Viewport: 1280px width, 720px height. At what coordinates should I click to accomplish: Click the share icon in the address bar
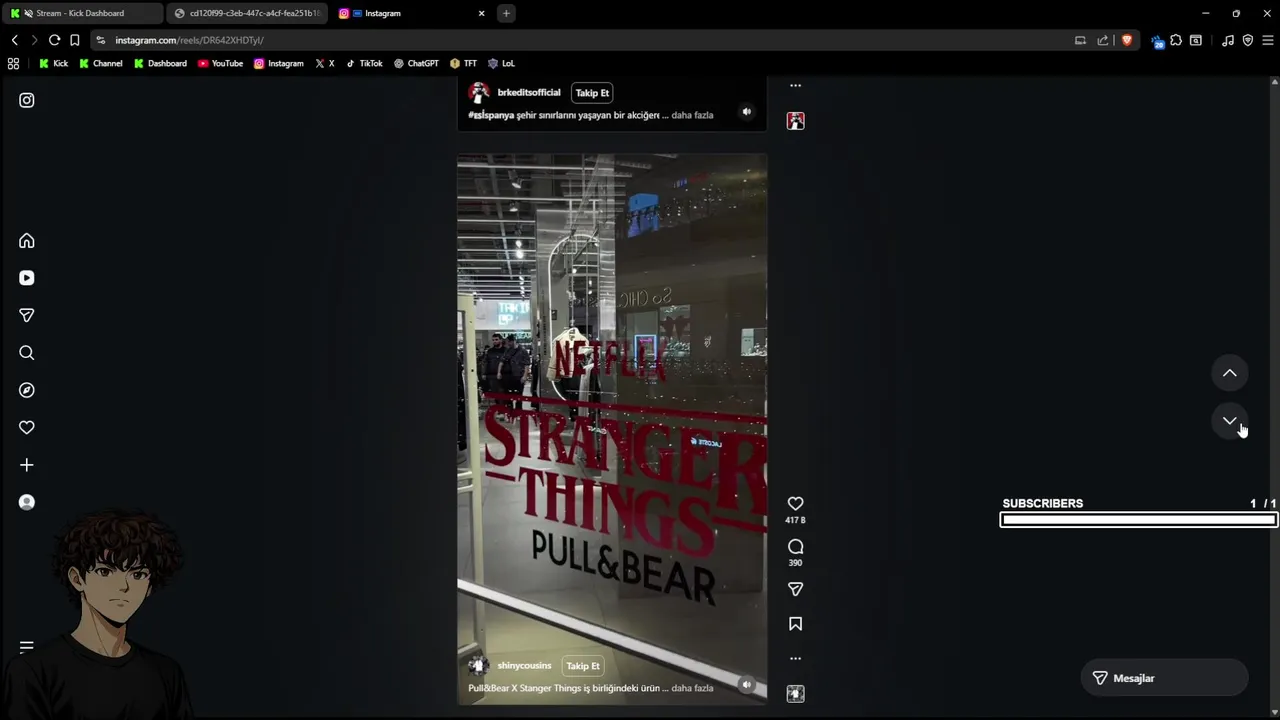tap(1103, 40)
